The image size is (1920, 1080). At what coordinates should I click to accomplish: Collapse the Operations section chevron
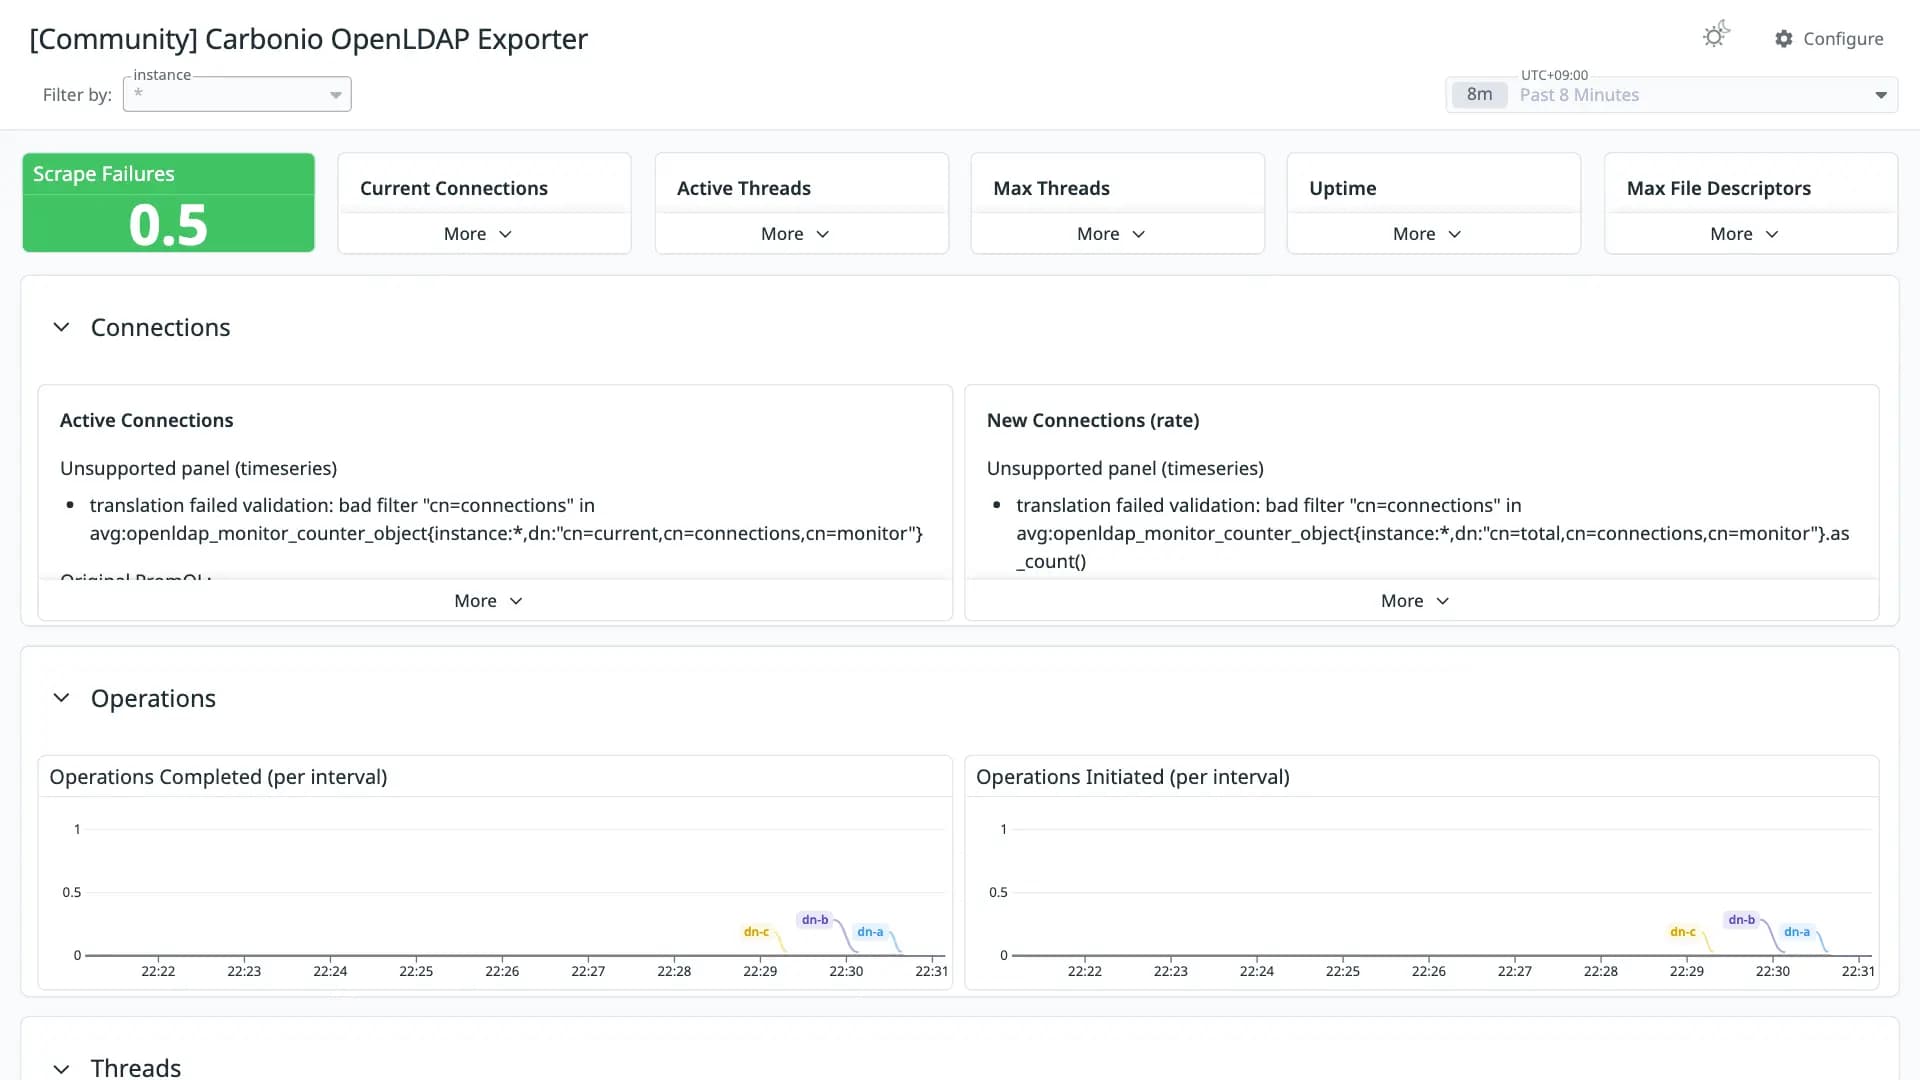[x=61, y=698]
